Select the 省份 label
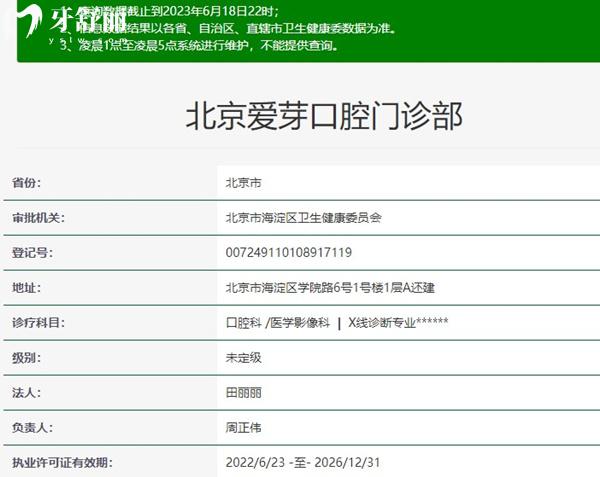 click(x=26, y=182)
